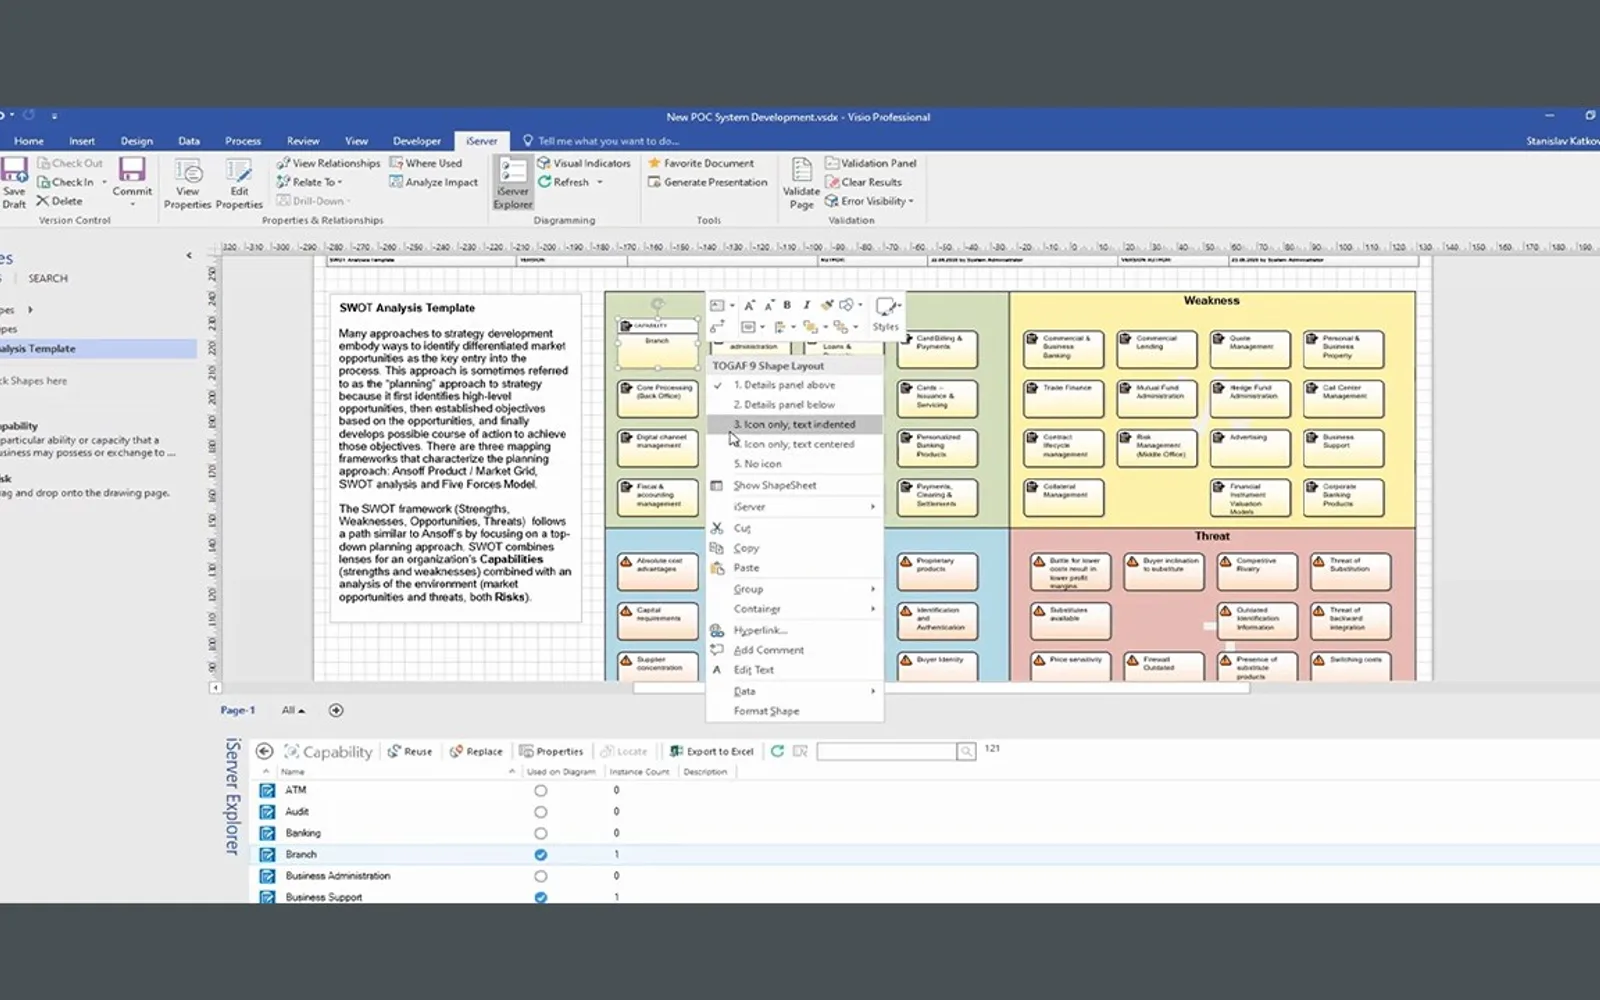Click the back arrow in iServer Explorer
This screenshot has height=1000, width=1600.
(x=264, y=751)
